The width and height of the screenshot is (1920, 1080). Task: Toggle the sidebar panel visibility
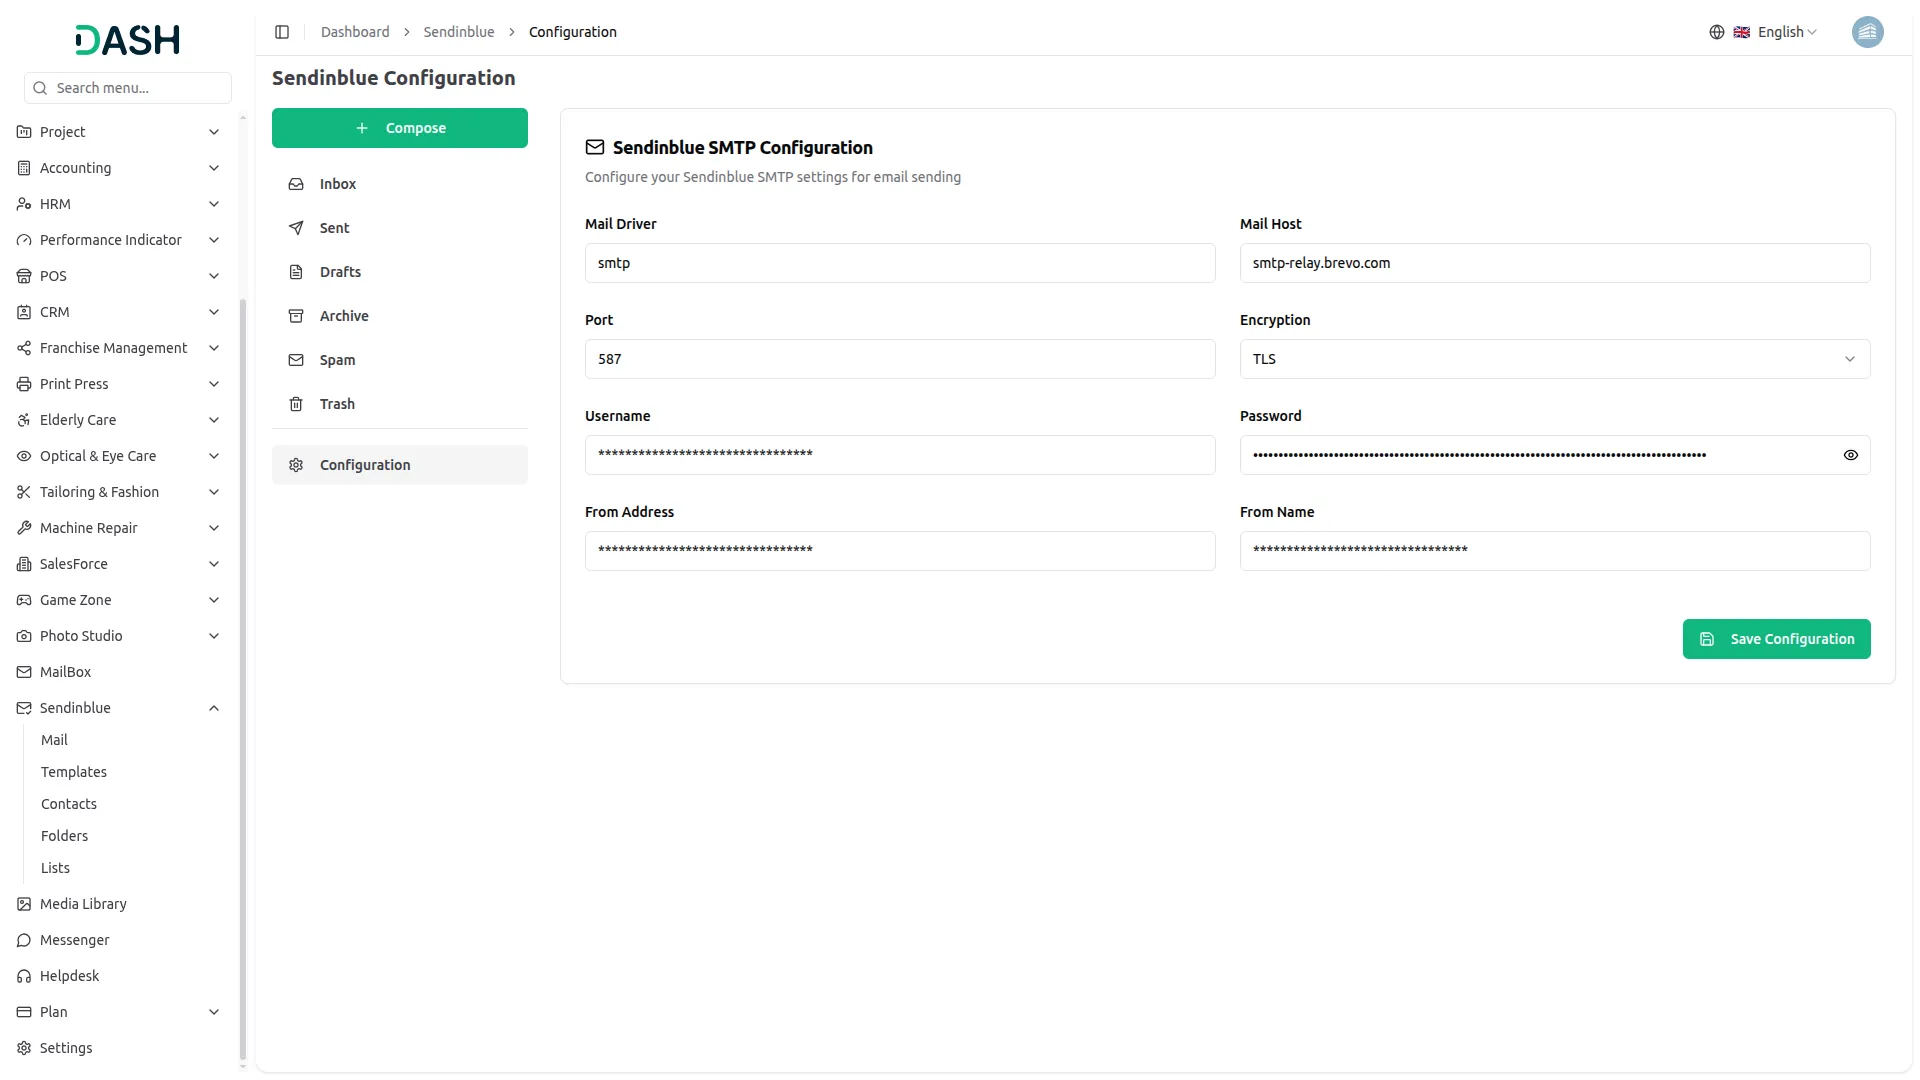click(282, 31)
